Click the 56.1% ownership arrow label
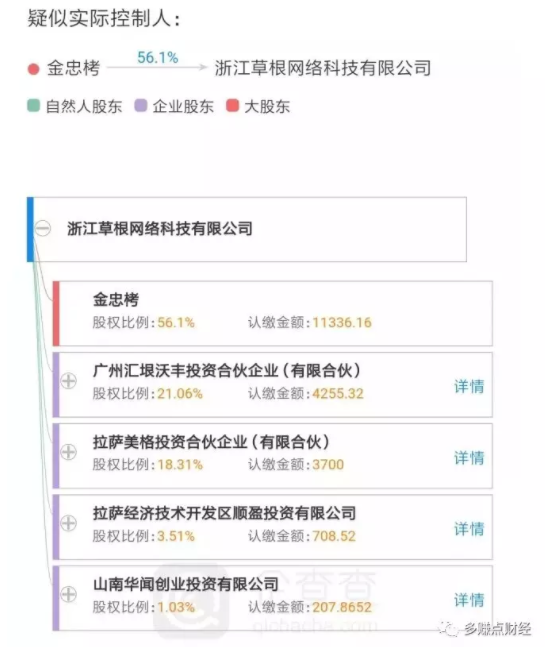The height and width of the screenshot is (647, 545). [x=158, y=58]
